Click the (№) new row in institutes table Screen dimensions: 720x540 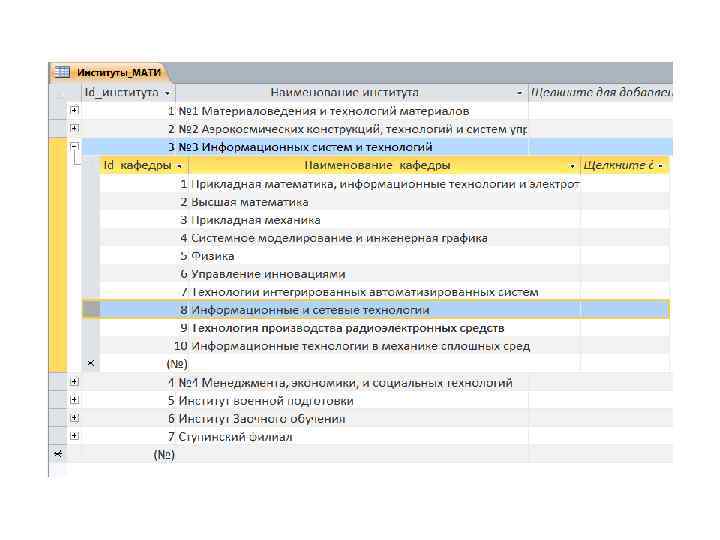click(129, 455)
